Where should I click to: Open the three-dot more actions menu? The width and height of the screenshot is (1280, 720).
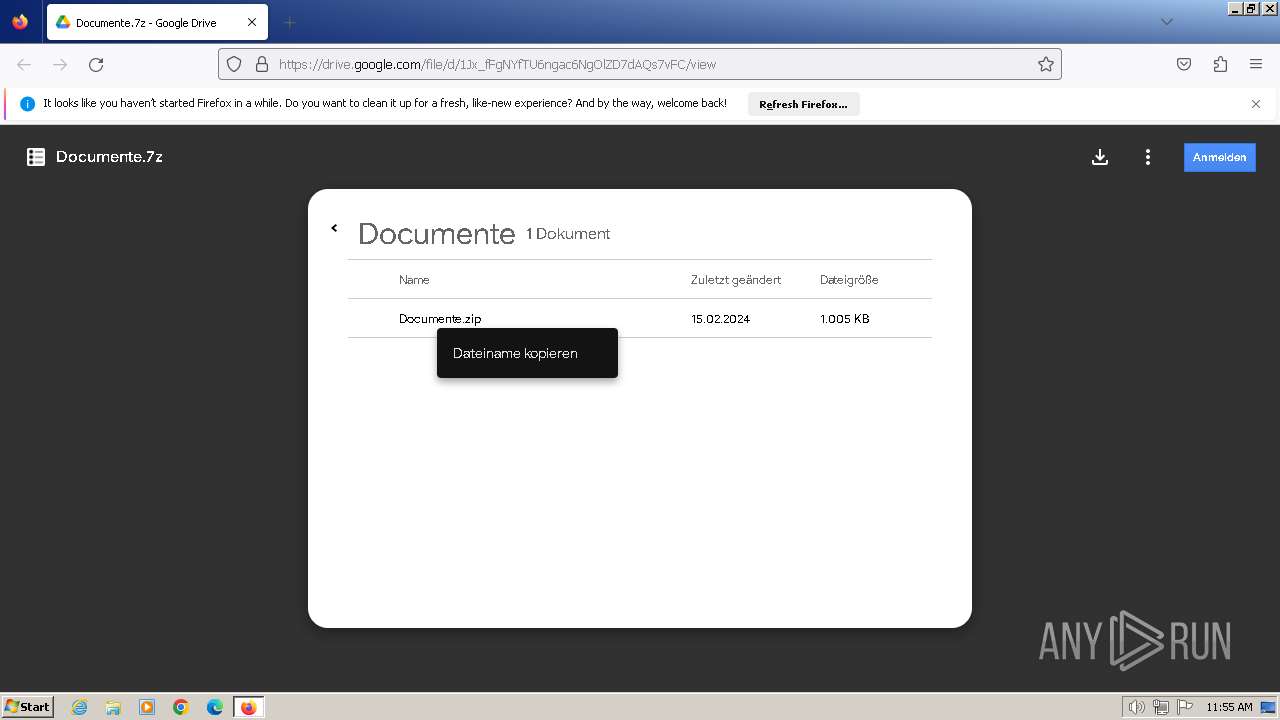tap(1148, 157)
